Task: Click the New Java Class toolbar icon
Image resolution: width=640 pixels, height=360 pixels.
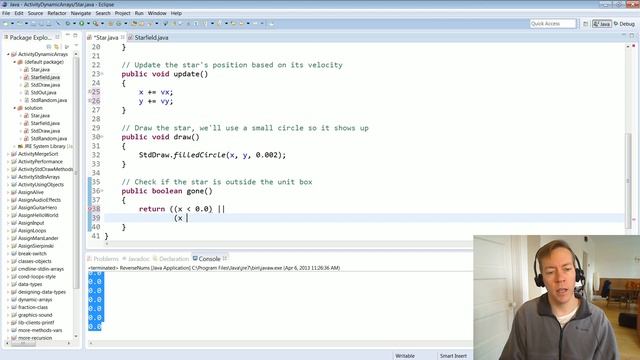Action: (x=119, y=24)
